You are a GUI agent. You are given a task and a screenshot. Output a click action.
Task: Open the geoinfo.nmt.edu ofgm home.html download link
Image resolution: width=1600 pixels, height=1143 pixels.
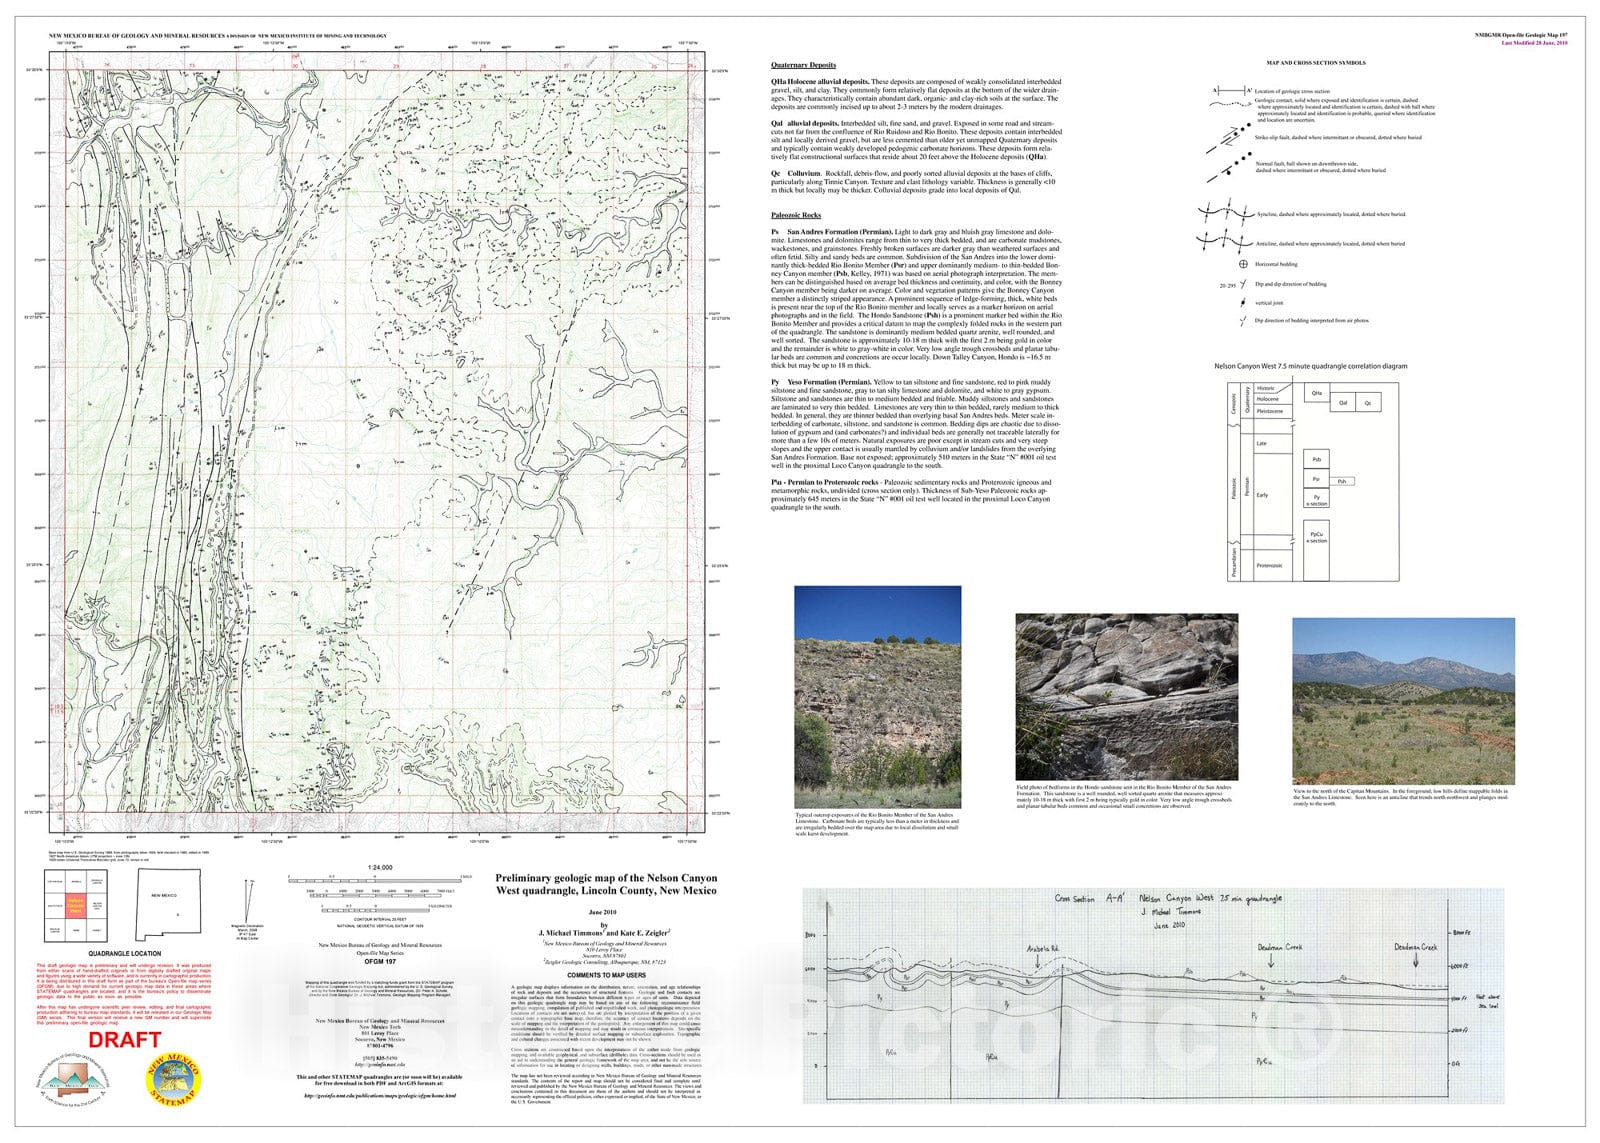click(379, 1095)
